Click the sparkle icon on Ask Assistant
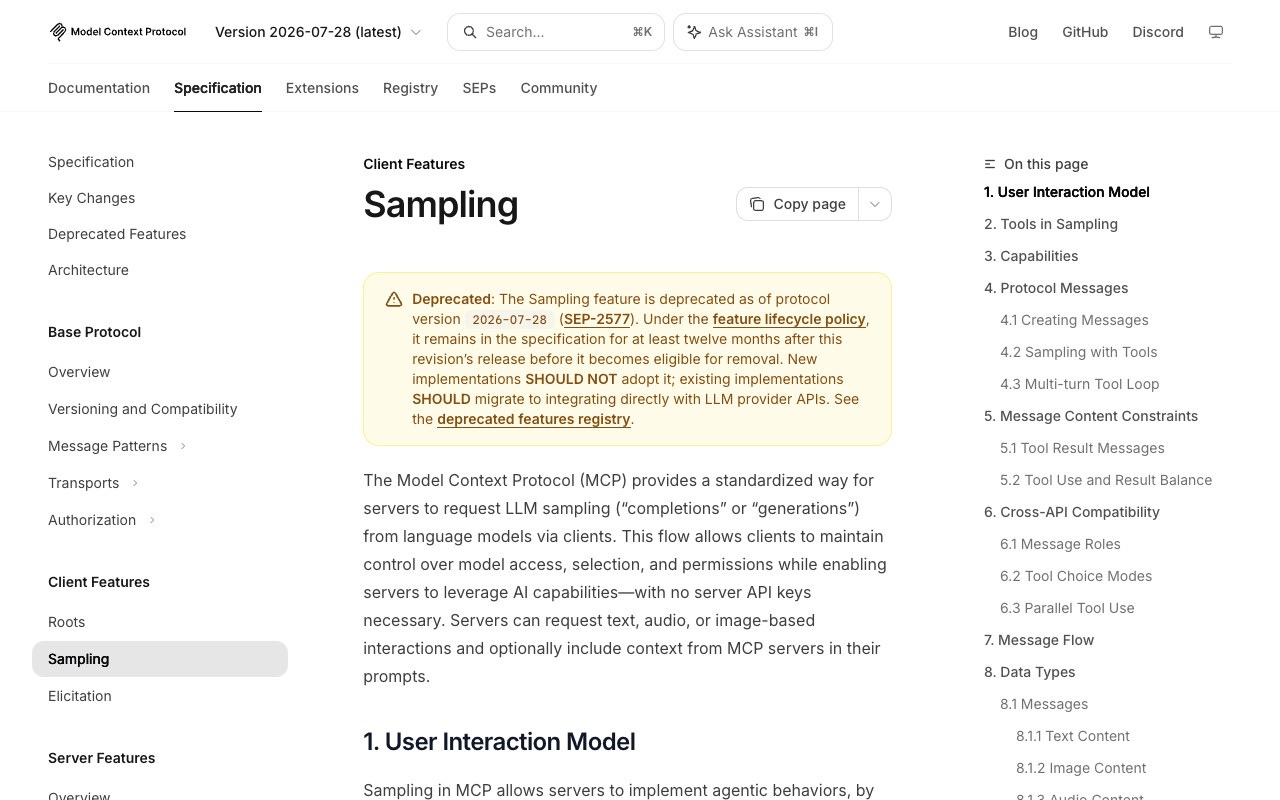Viewport: 1280px width, 800px height. [x=694, y=32]
